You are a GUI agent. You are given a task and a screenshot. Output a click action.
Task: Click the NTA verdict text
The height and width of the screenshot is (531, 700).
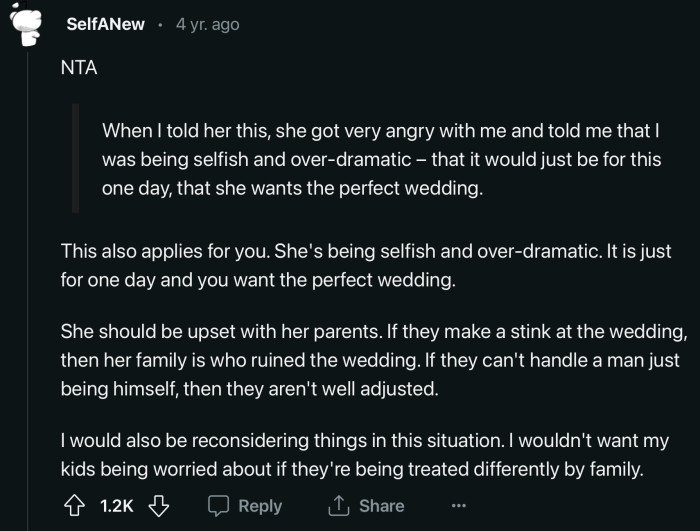click(x=77, y=74)
